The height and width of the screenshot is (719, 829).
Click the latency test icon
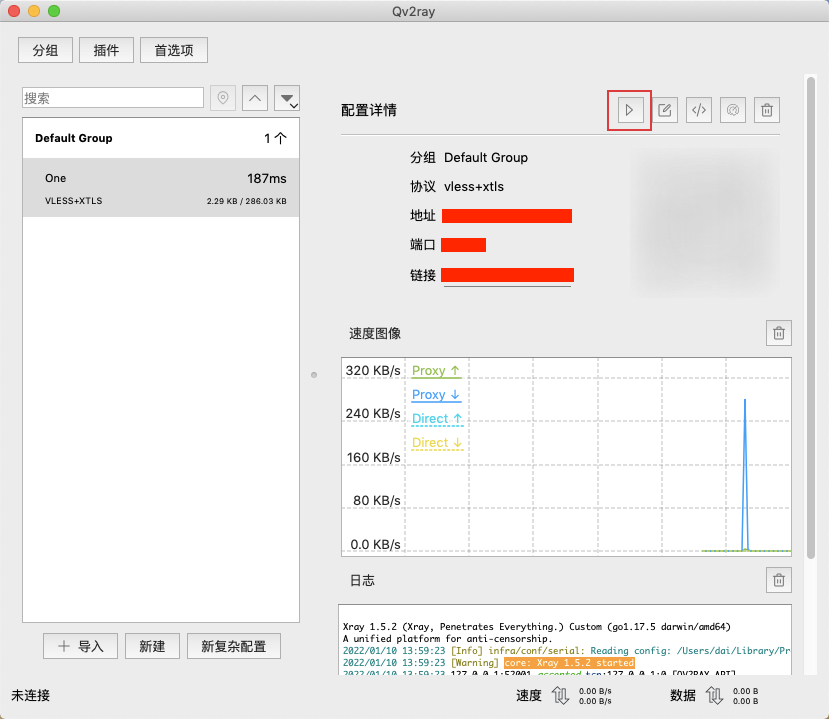pos(733,110)
